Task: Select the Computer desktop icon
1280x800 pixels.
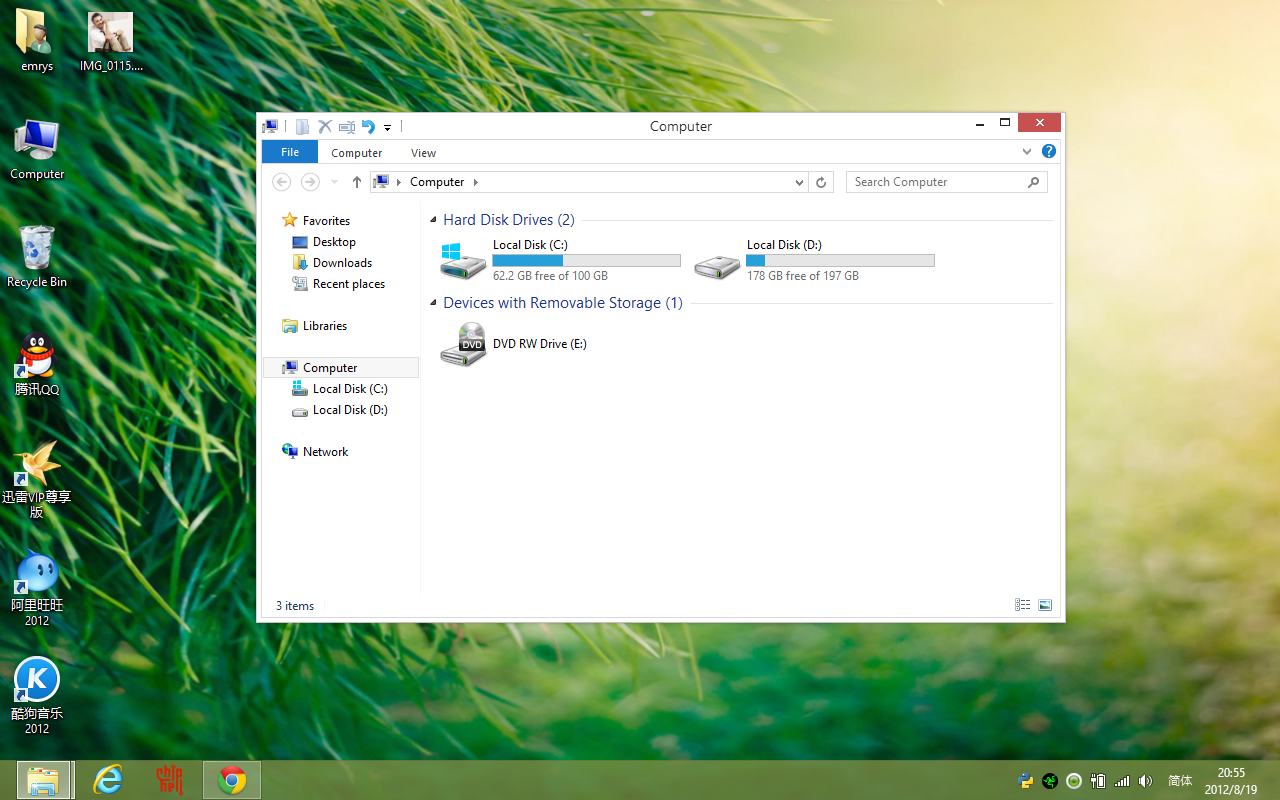Action: [37, 150]
